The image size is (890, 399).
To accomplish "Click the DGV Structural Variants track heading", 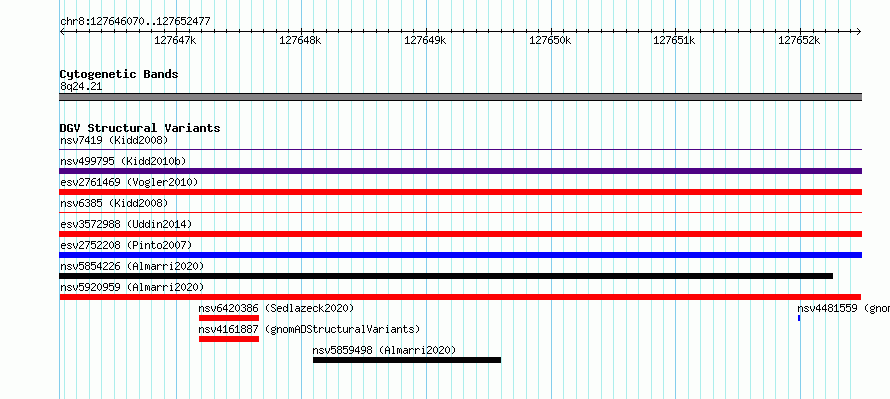I will coord(140,128).
